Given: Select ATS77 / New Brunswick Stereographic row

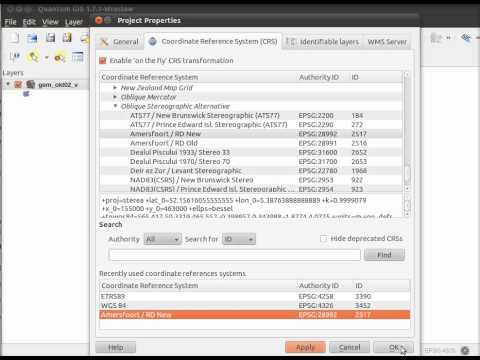Looking at the screenshot, I should coord(251,115).
